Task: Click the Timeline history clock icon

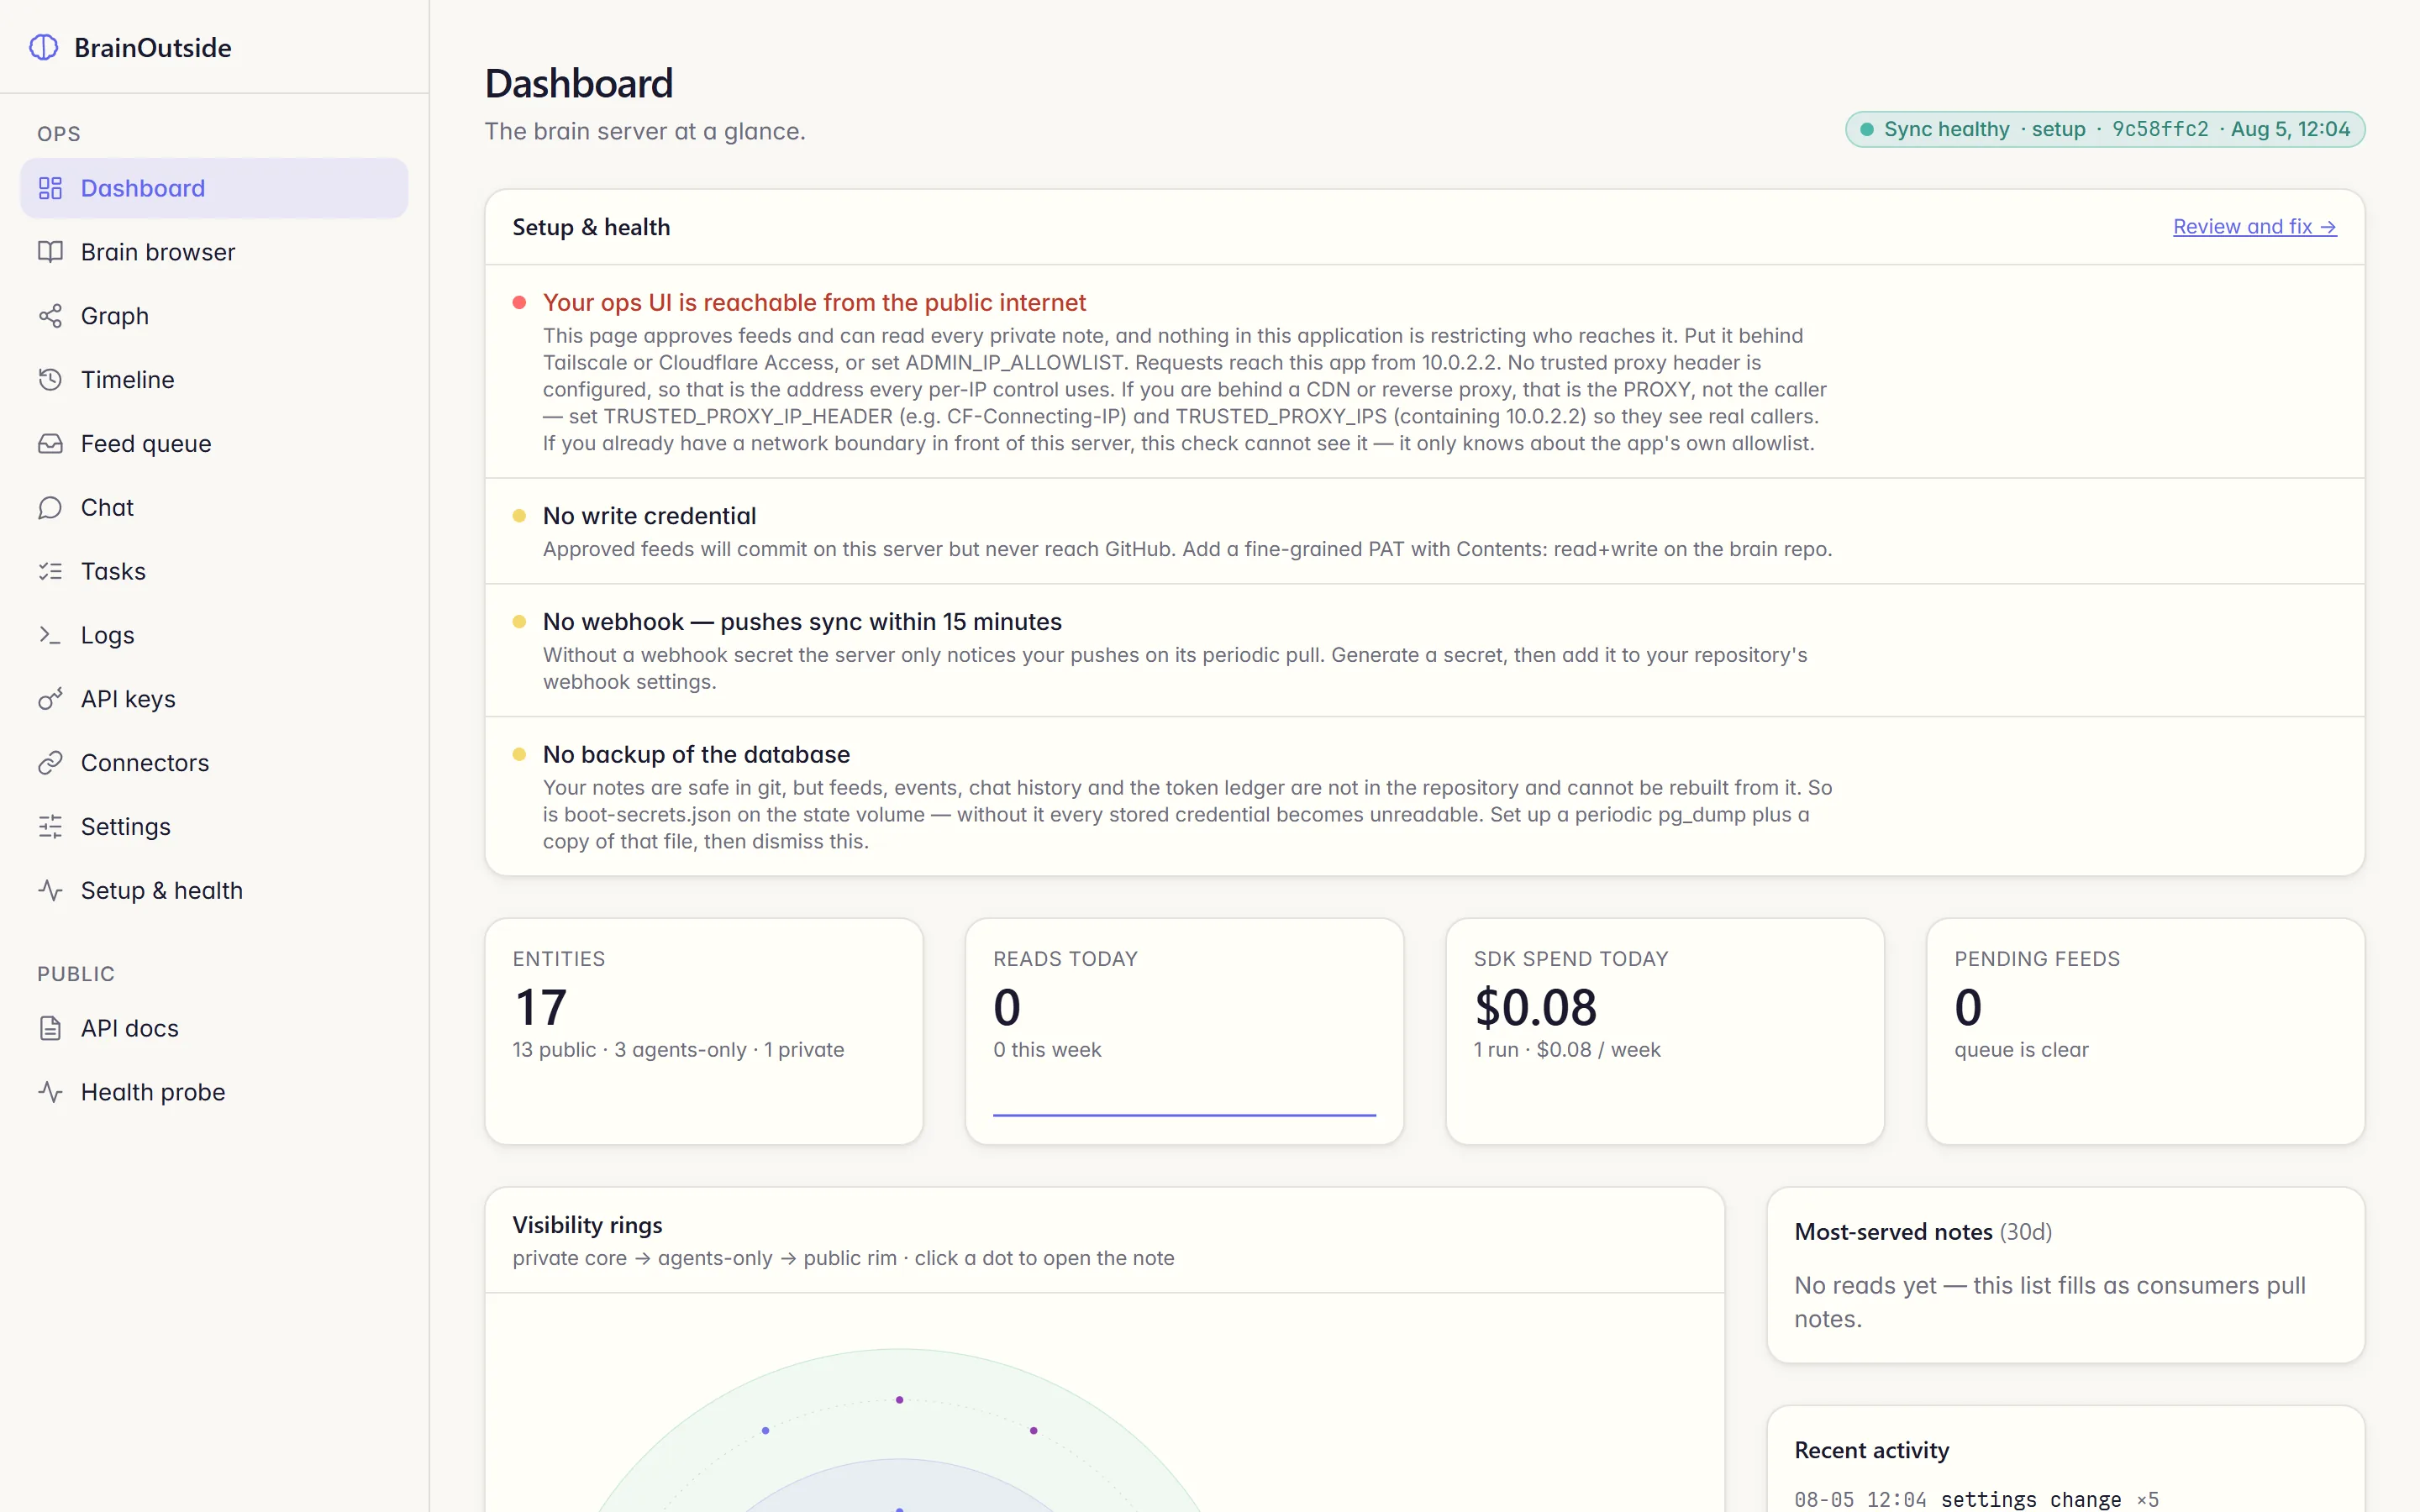Action: [50, 380]
